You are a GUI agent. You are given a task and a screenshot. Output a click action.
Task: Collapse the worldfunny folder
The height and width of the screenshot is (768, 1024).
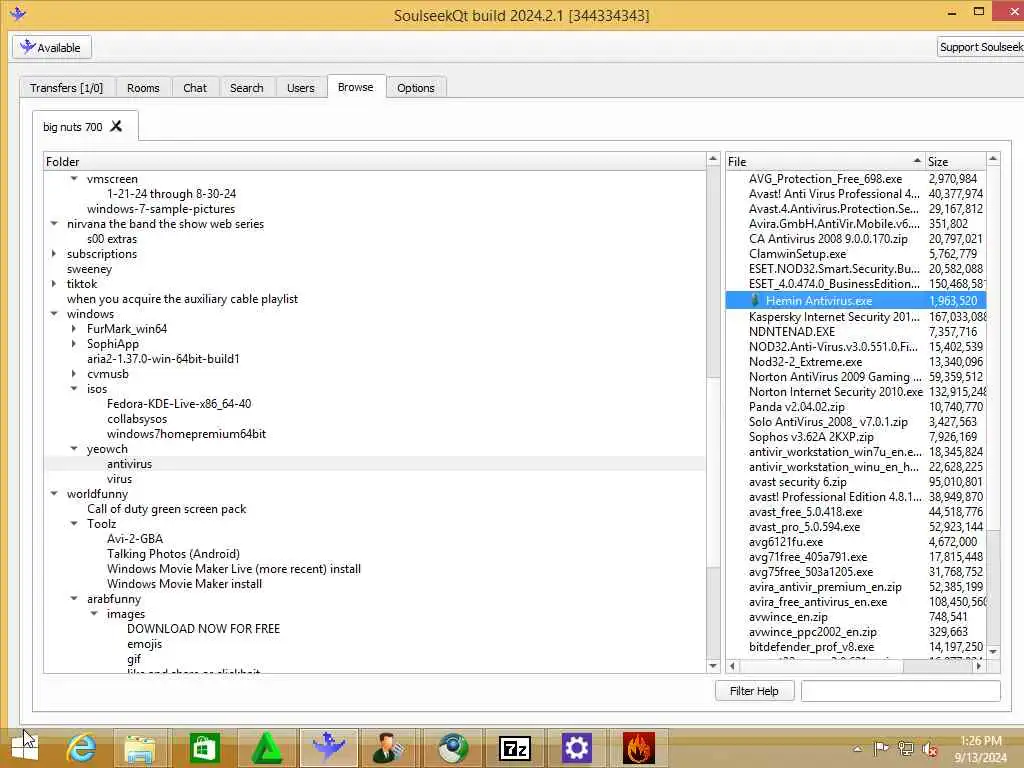click(54, 494)
